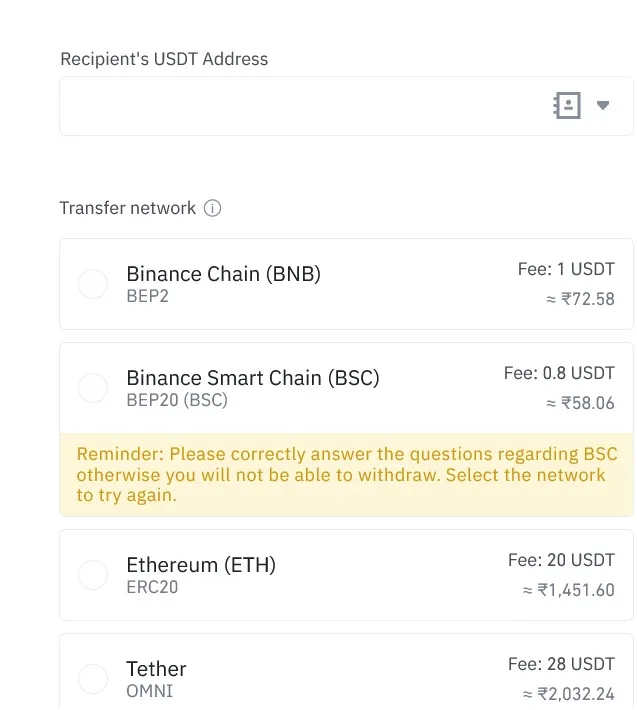Screen dimensions: 637x710
Task: Select the Tether OMNI radio button
Action: (x=93, y=679)
